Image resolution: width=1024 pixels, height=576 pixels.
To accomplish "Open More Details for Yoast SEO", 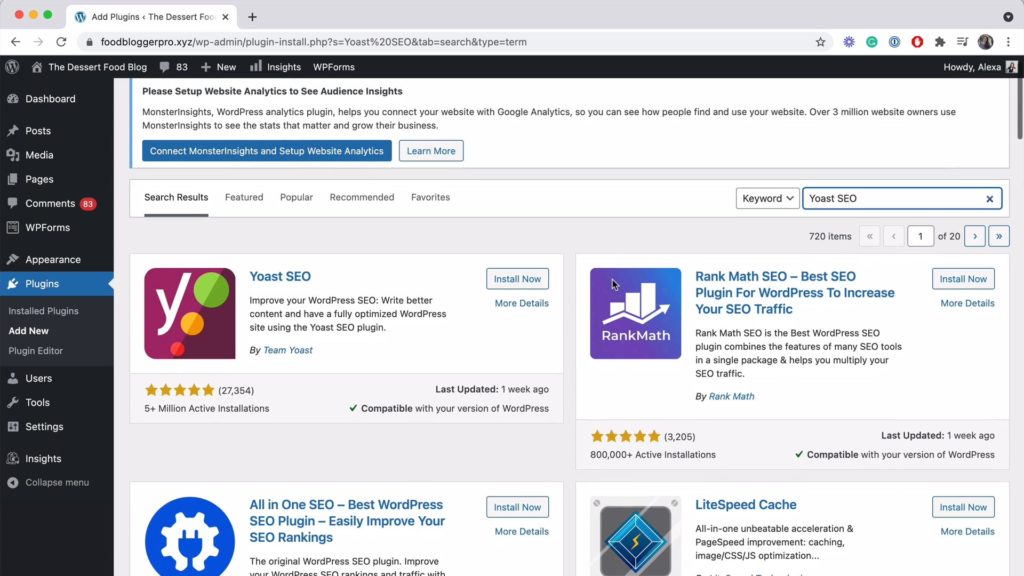I will pyautogui.click(x=521, y=303).
